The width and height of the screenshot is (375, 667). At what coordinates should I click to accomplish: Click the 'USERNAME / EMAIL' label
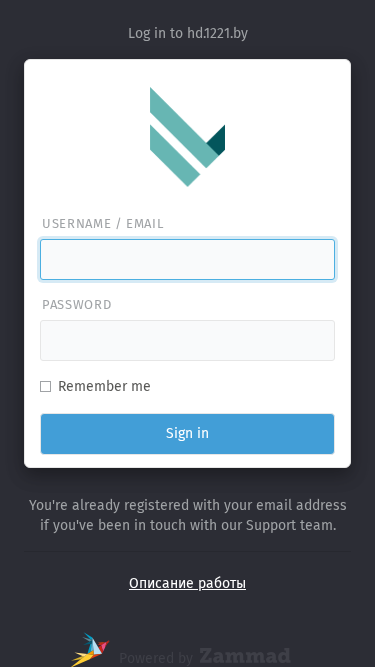click(102, 224)
